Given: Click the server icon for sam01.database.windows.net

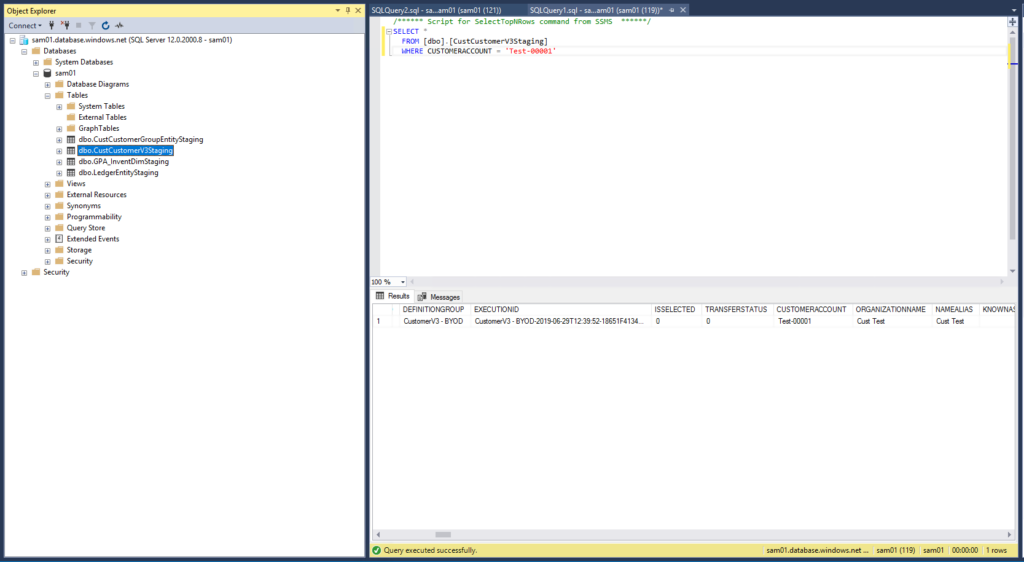Looking at the screenshot, I should coord(24,40).
